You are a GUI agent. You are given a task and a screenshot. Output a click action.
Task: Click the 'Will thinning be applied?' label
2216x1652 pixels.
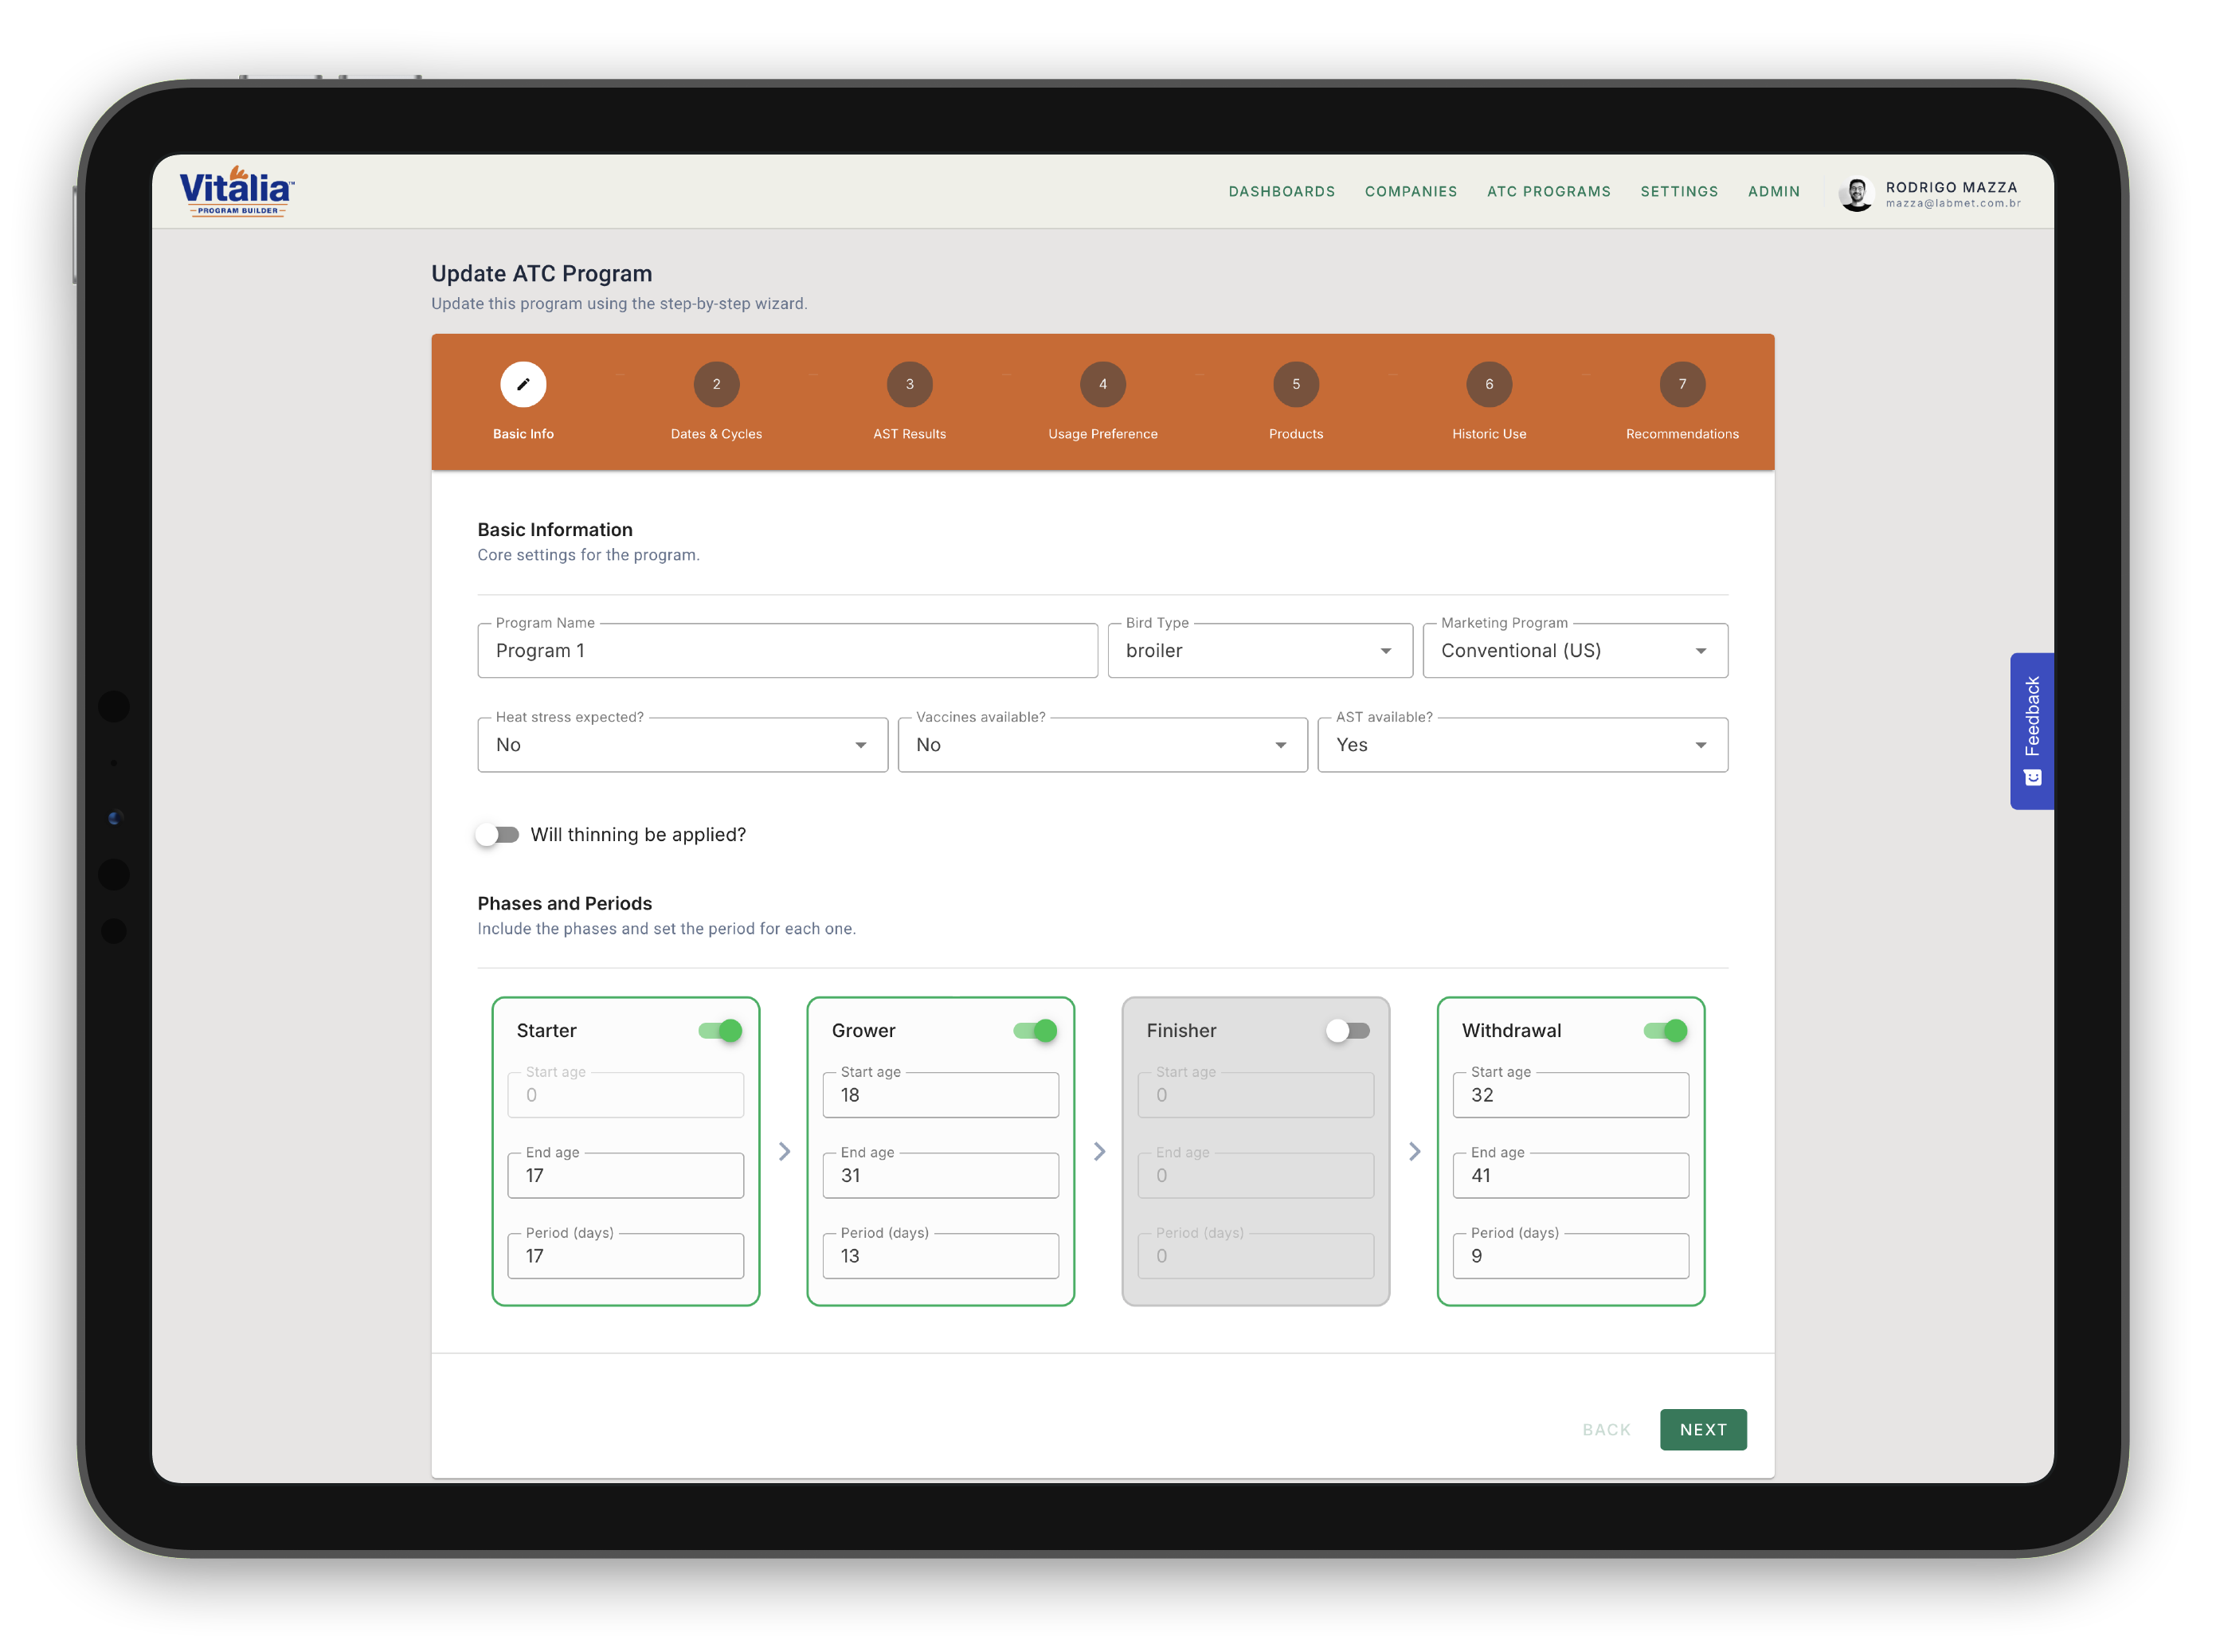click(638, 835)
